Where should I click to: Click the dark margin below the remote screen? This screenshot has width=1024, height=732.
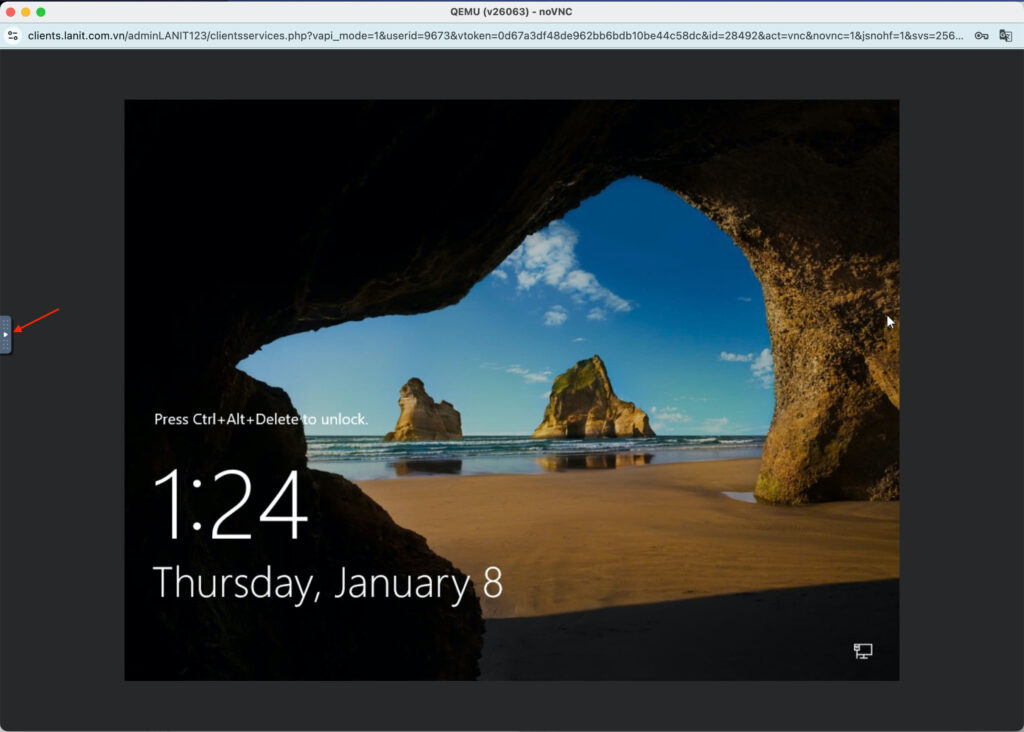(512, 706)
